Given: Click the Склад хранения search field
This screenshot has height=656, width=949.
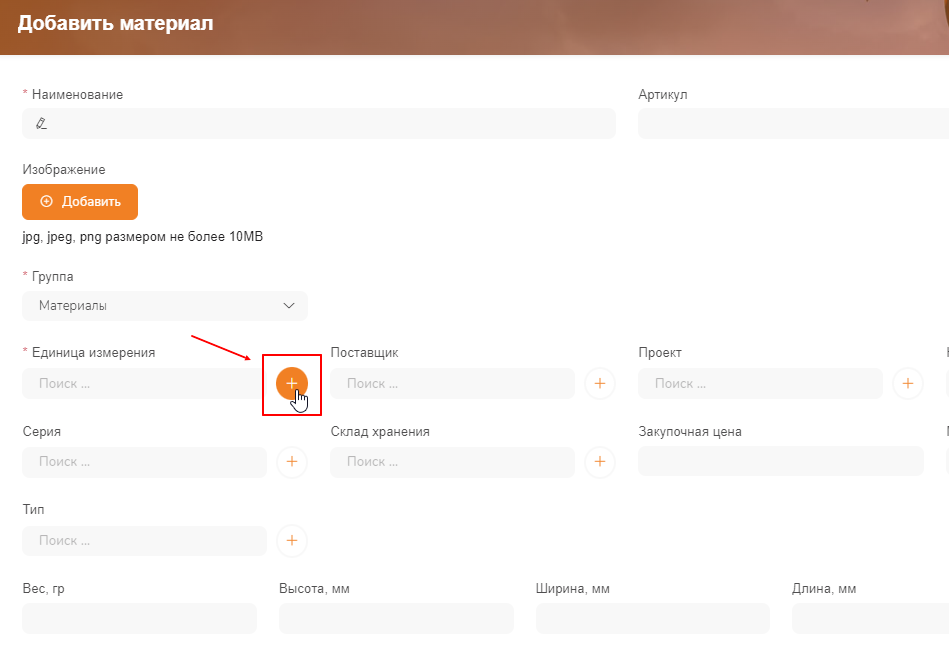Looking at the screenshot, I should [452, 462].
